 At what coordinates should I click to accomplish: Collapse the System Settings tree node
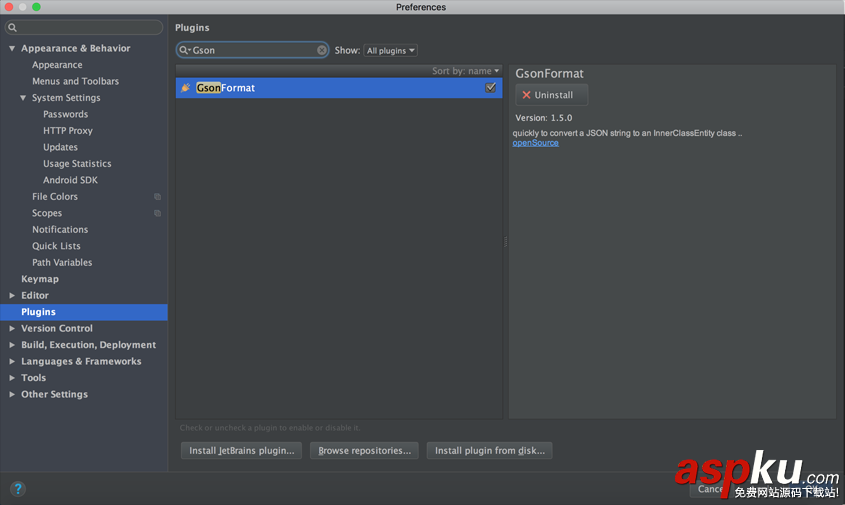pyautogui.click(x=23, y=98)
